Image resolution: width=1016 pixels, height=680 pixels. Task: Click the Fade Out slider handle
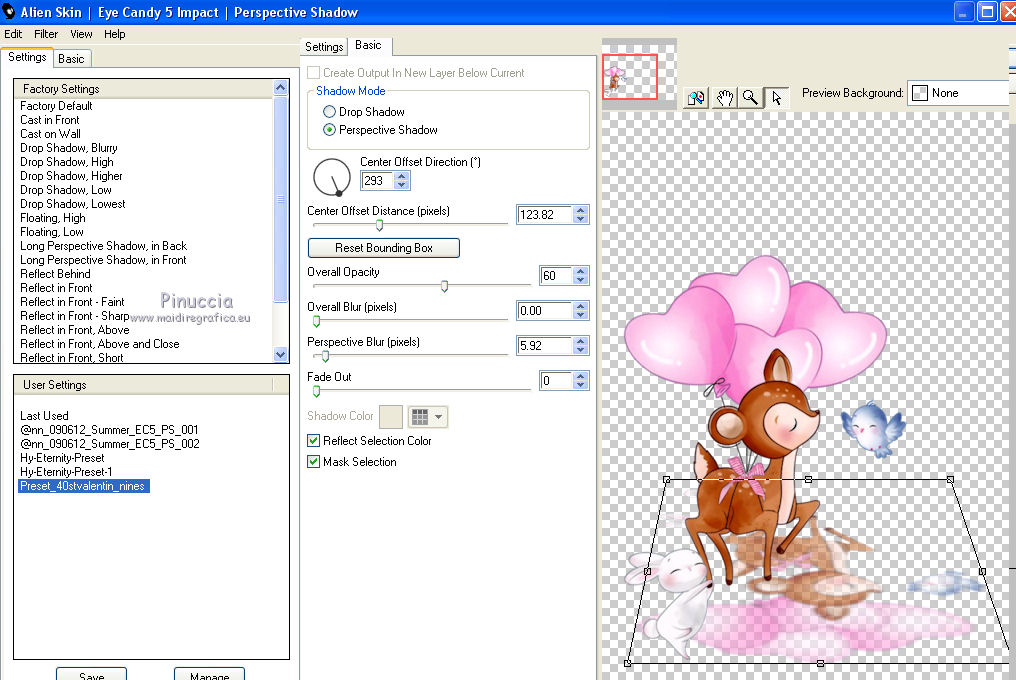tap(317, 392)
